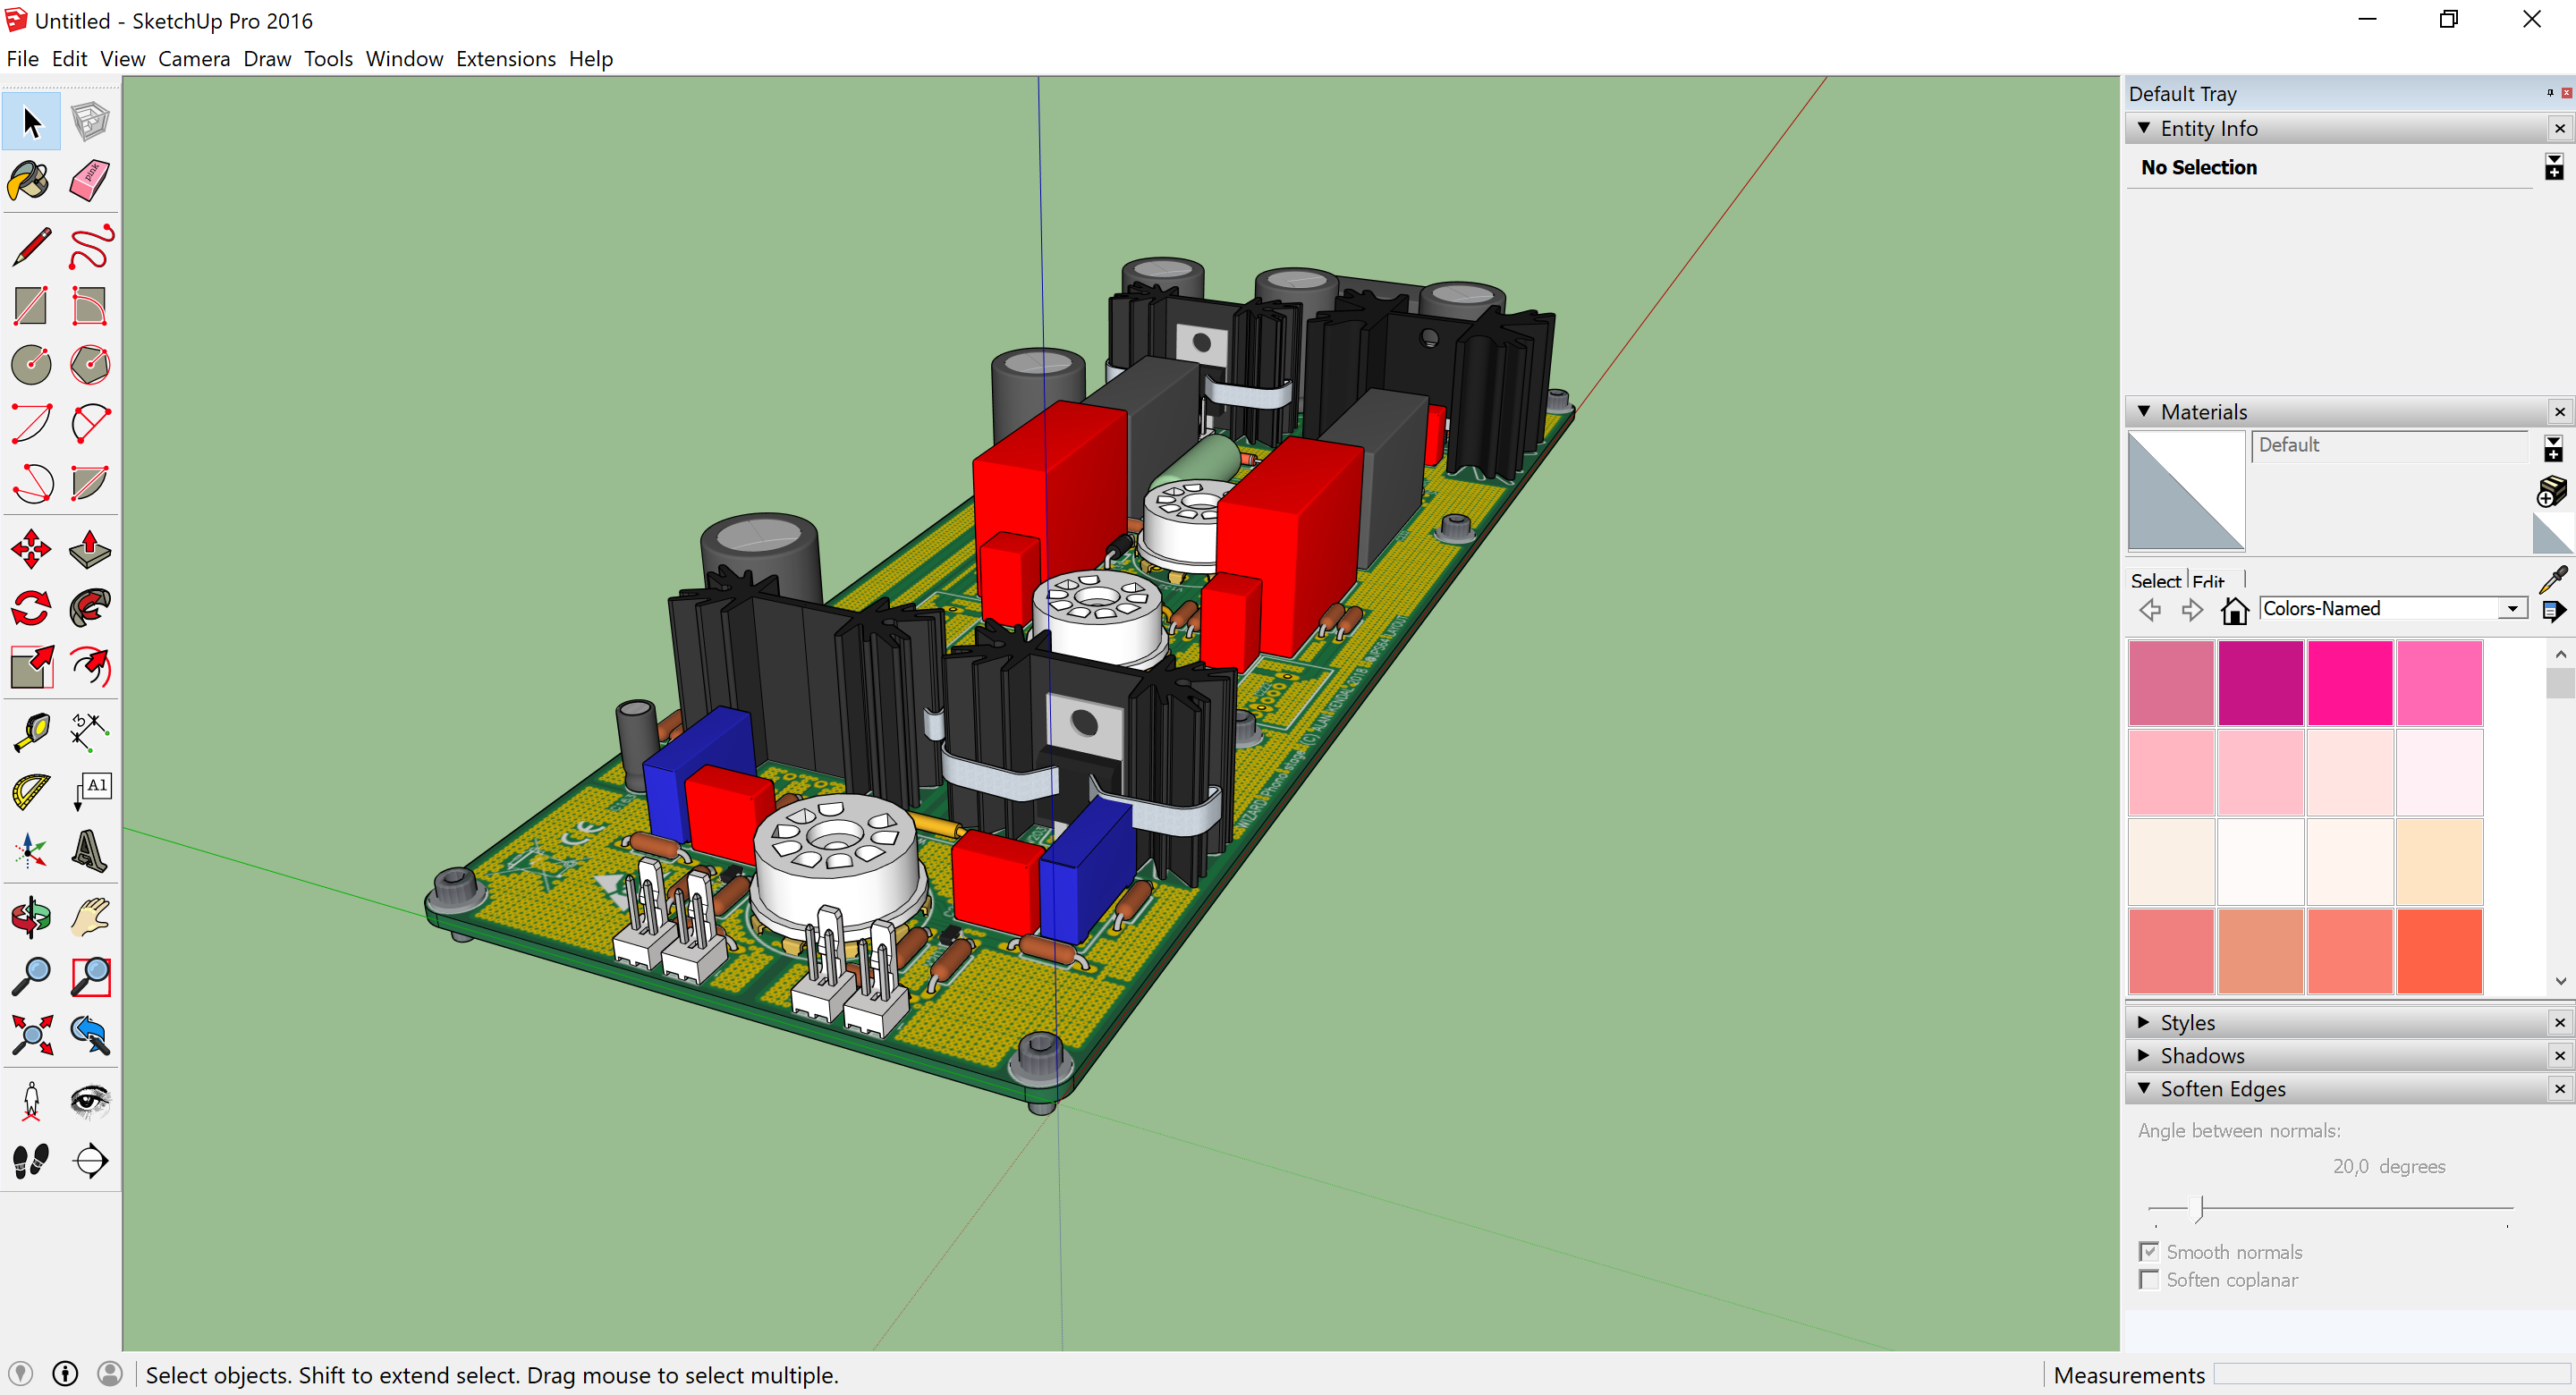Close the Shadows panel
The image size is (2576, 1395).
[2560, 1055]
